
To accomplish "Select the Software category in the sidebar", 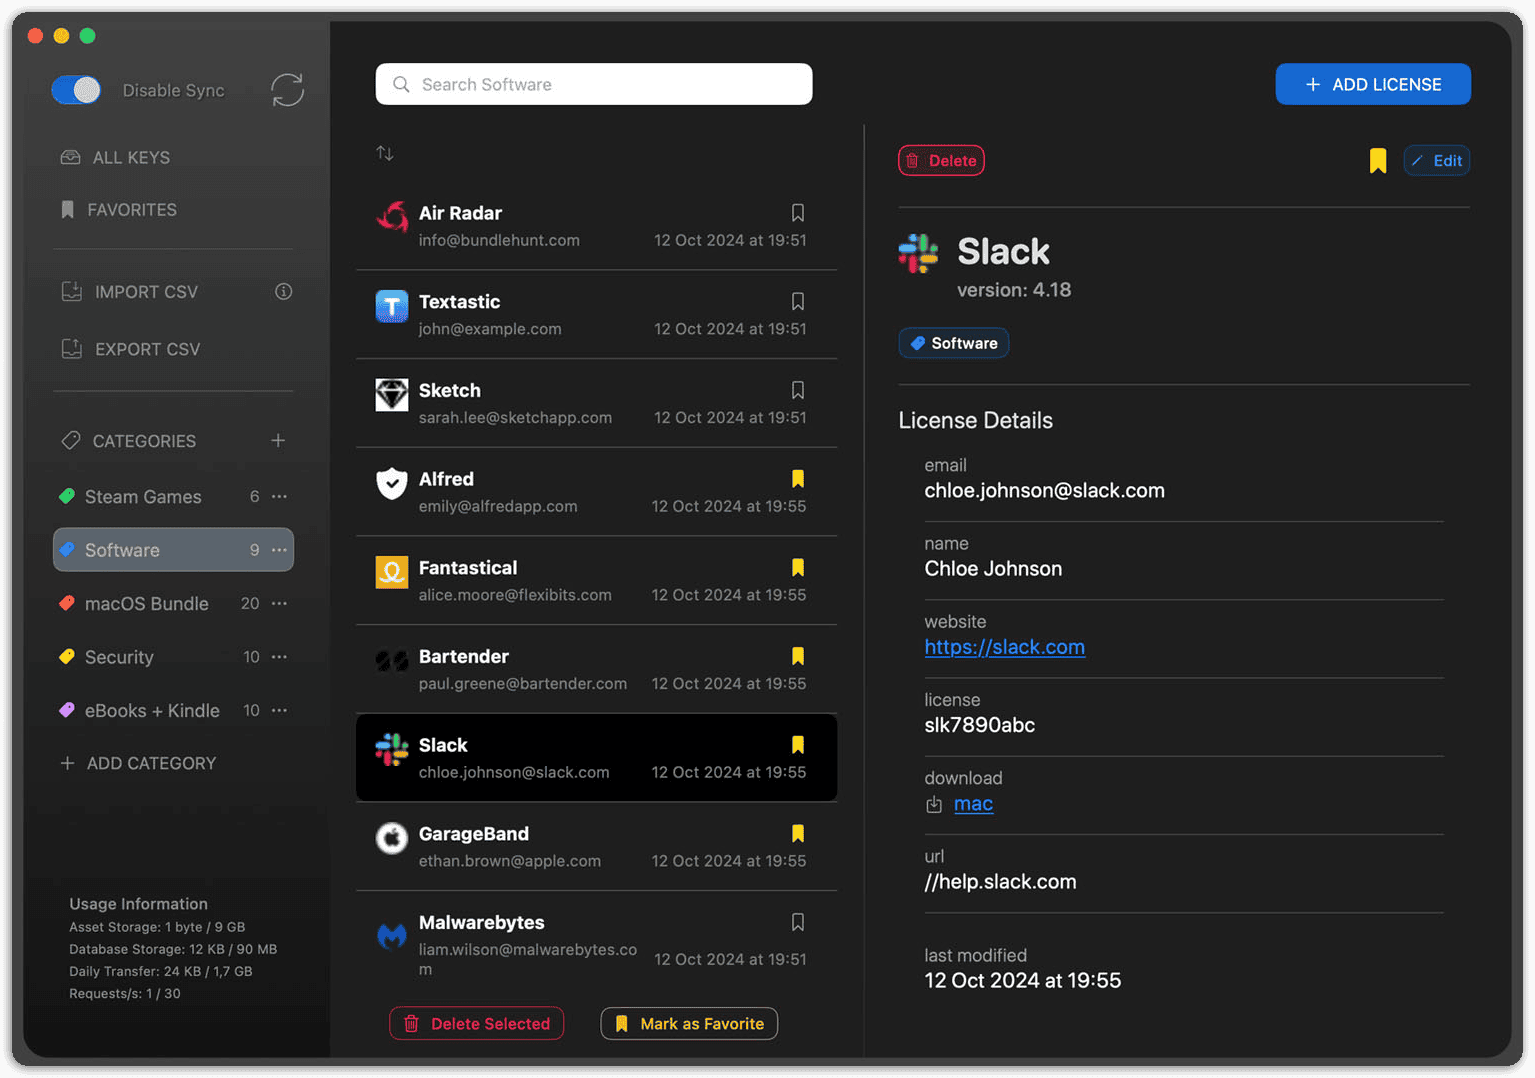I will 173,550.
